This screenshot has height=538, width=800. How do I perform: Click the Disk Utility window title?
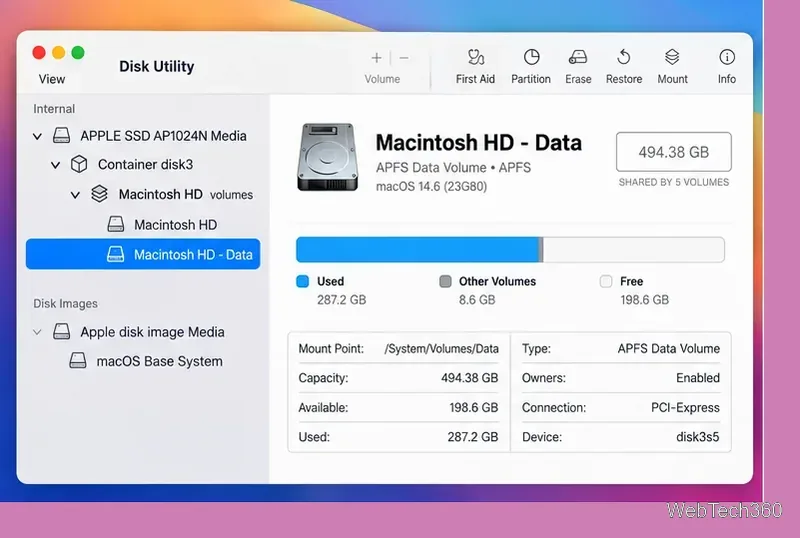pyautogui.click(x=157, y=66)
